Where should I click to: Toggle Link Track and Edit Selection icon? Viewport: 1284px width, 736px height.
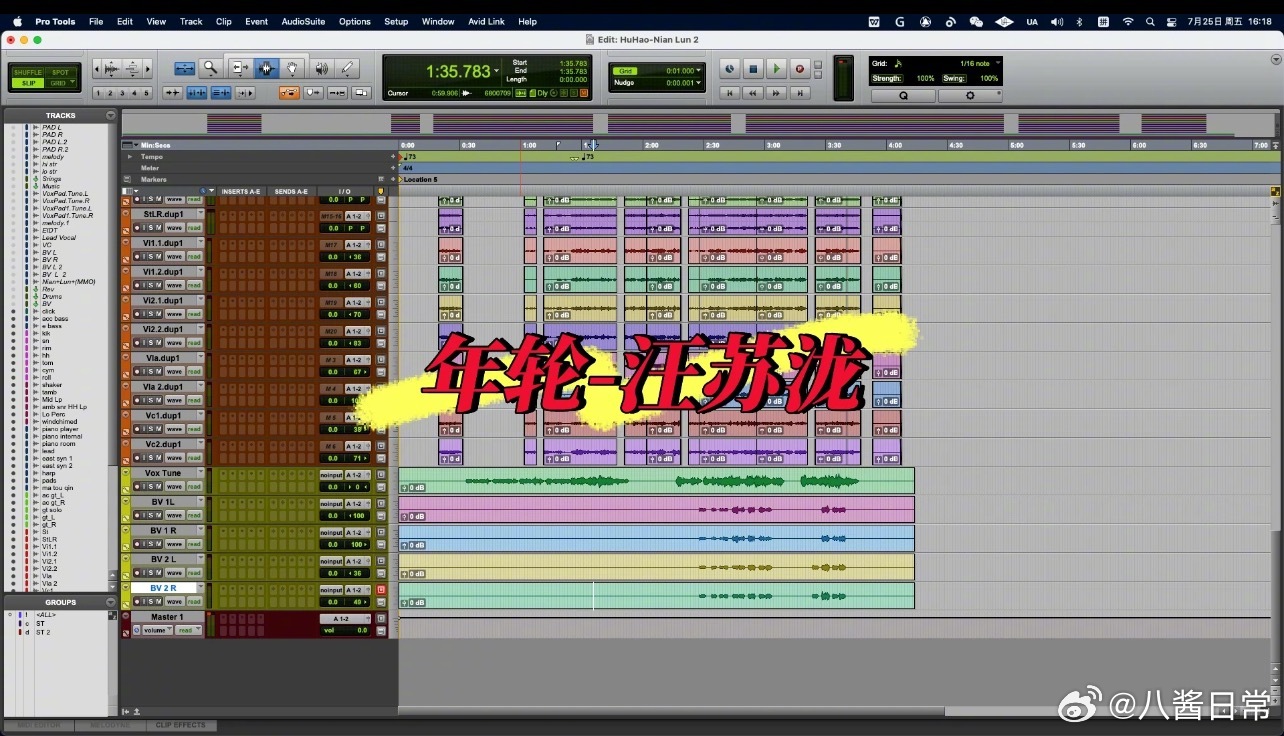[x=221, y=93]
